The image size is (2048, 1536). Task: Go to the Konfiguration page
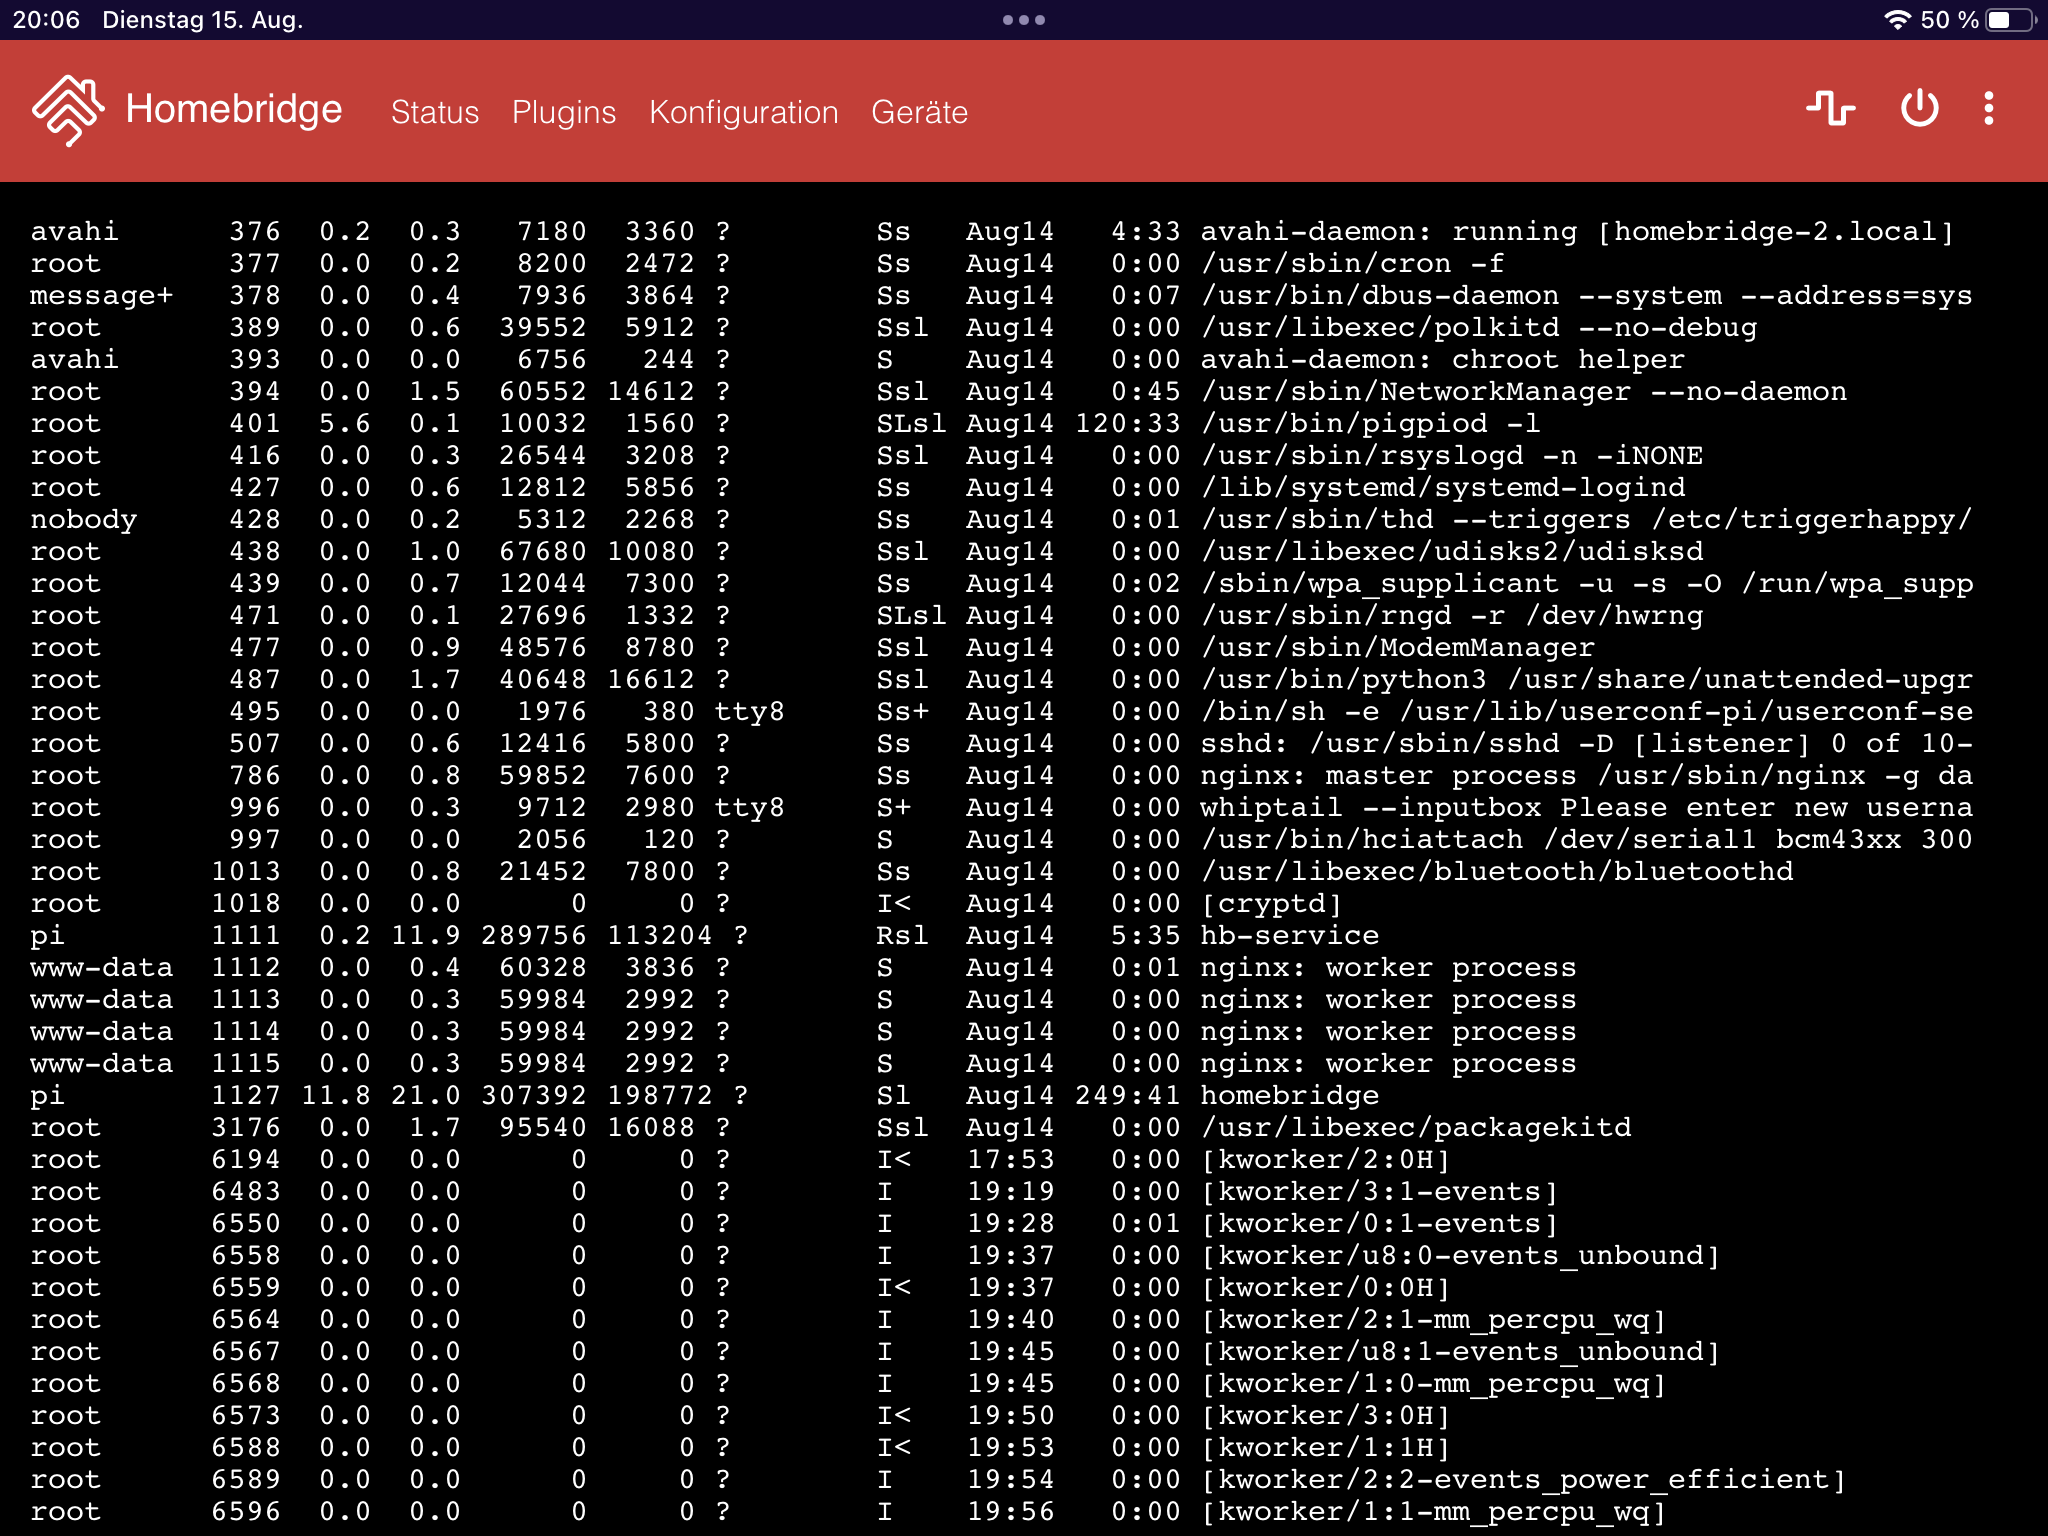[743, 112]
